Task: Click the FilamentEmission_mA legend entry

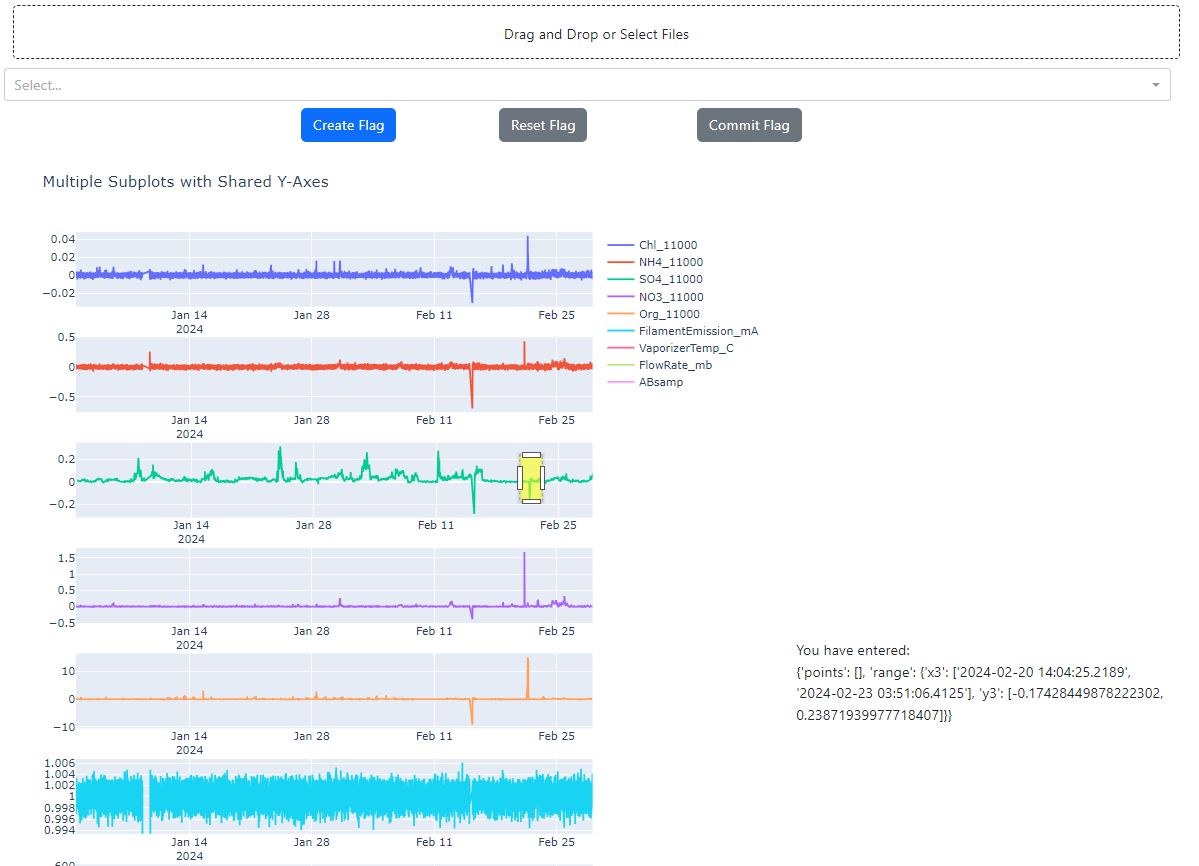Action: tap(698, 331)
